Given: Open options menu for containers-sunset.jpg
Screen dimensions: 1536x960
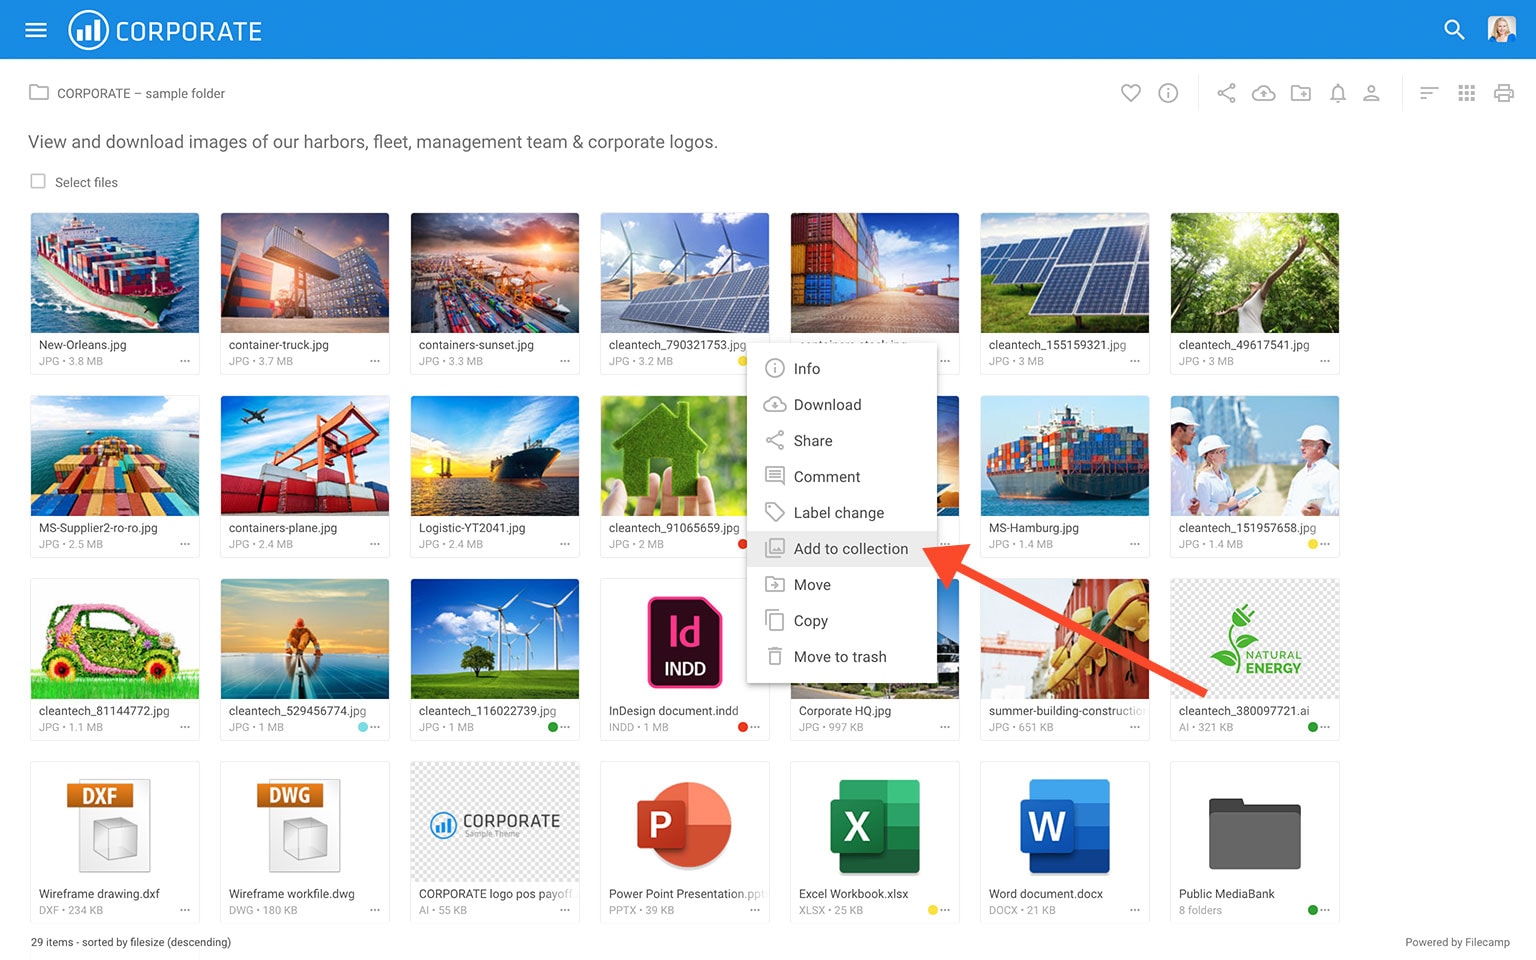Looking at the screenshot, I should click(x=565, y=361).
